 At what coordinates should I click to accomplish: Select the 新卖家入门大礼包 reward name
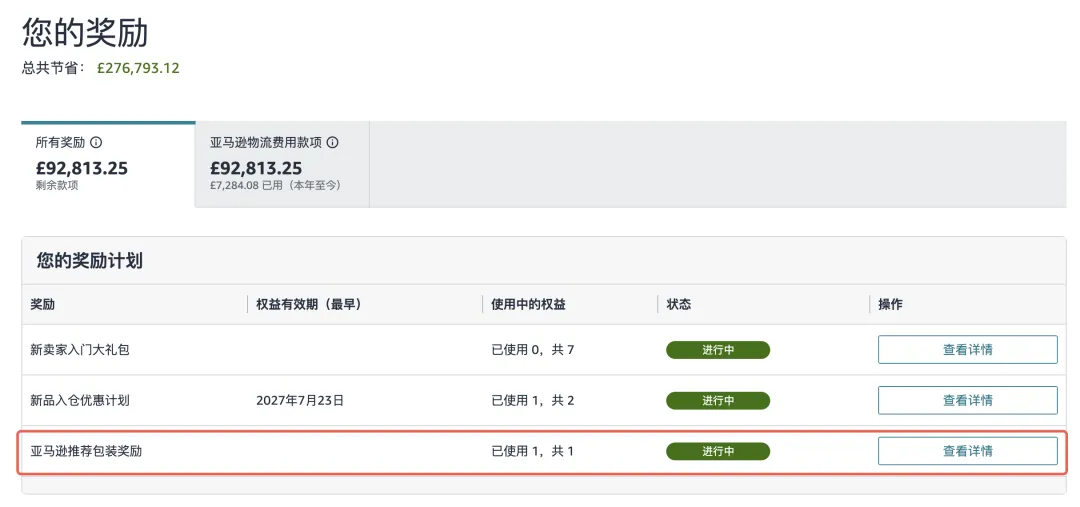click(80, 350)
